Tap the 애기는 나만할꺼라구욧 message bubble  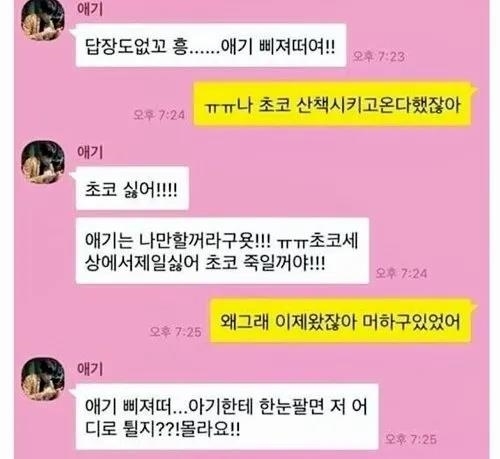(x=222, y=251)
